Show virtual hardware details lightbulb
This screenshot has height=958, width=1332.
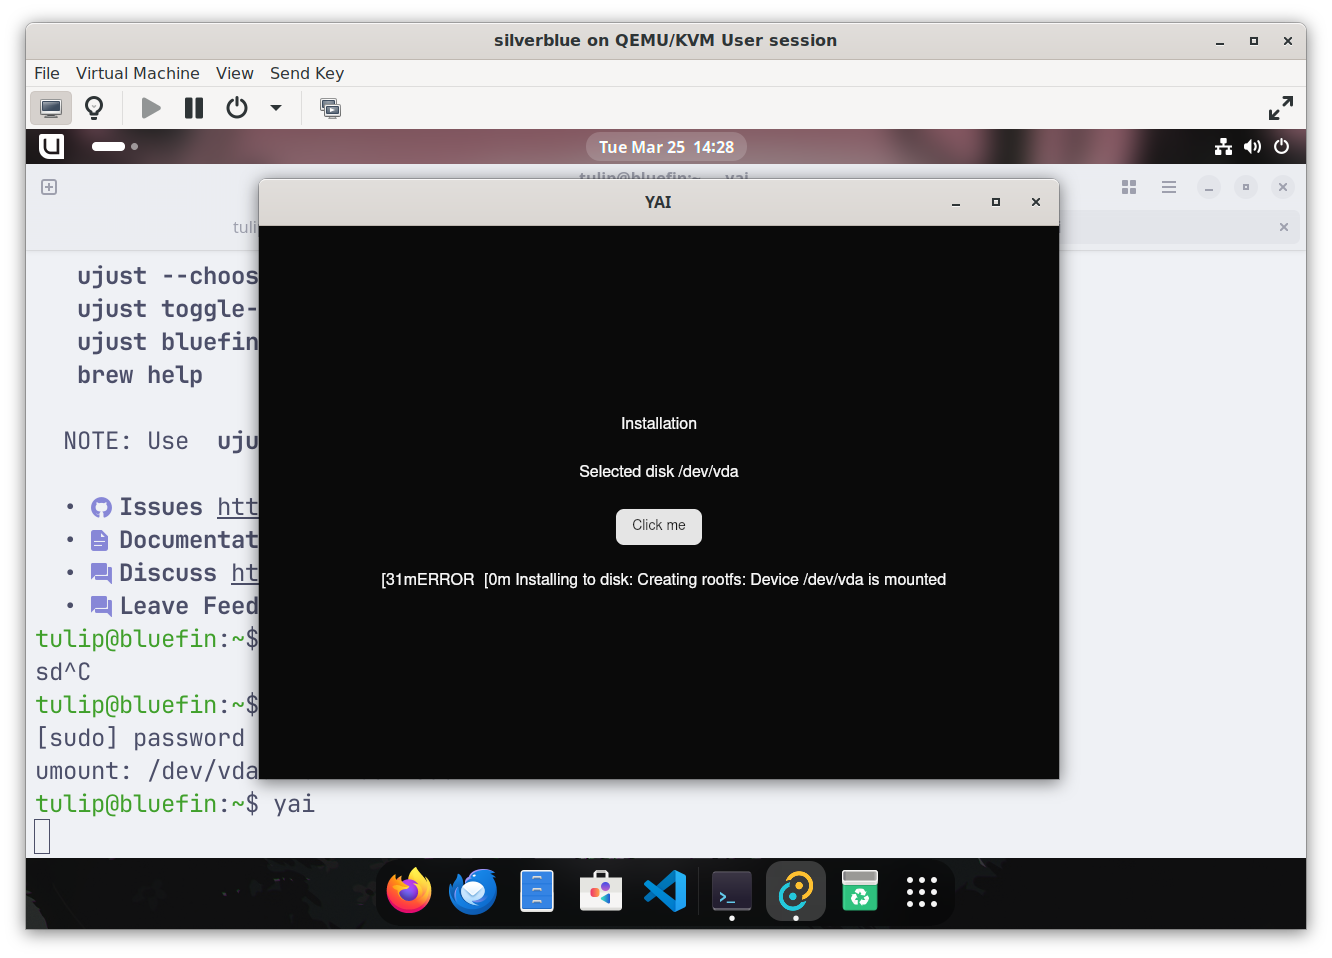[94, 108]
